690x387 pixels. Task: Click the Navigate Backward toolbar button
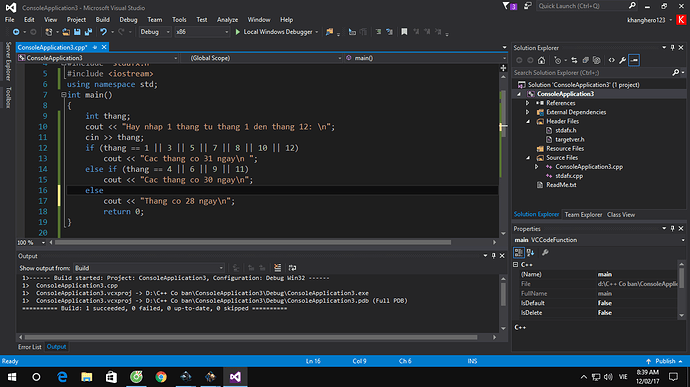(x=16, y=32)
